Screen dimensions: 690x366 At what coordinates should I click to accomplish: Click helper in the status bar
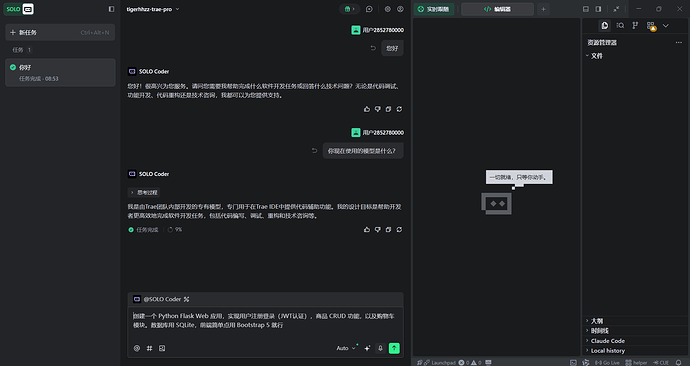click(x=636, y=362)
